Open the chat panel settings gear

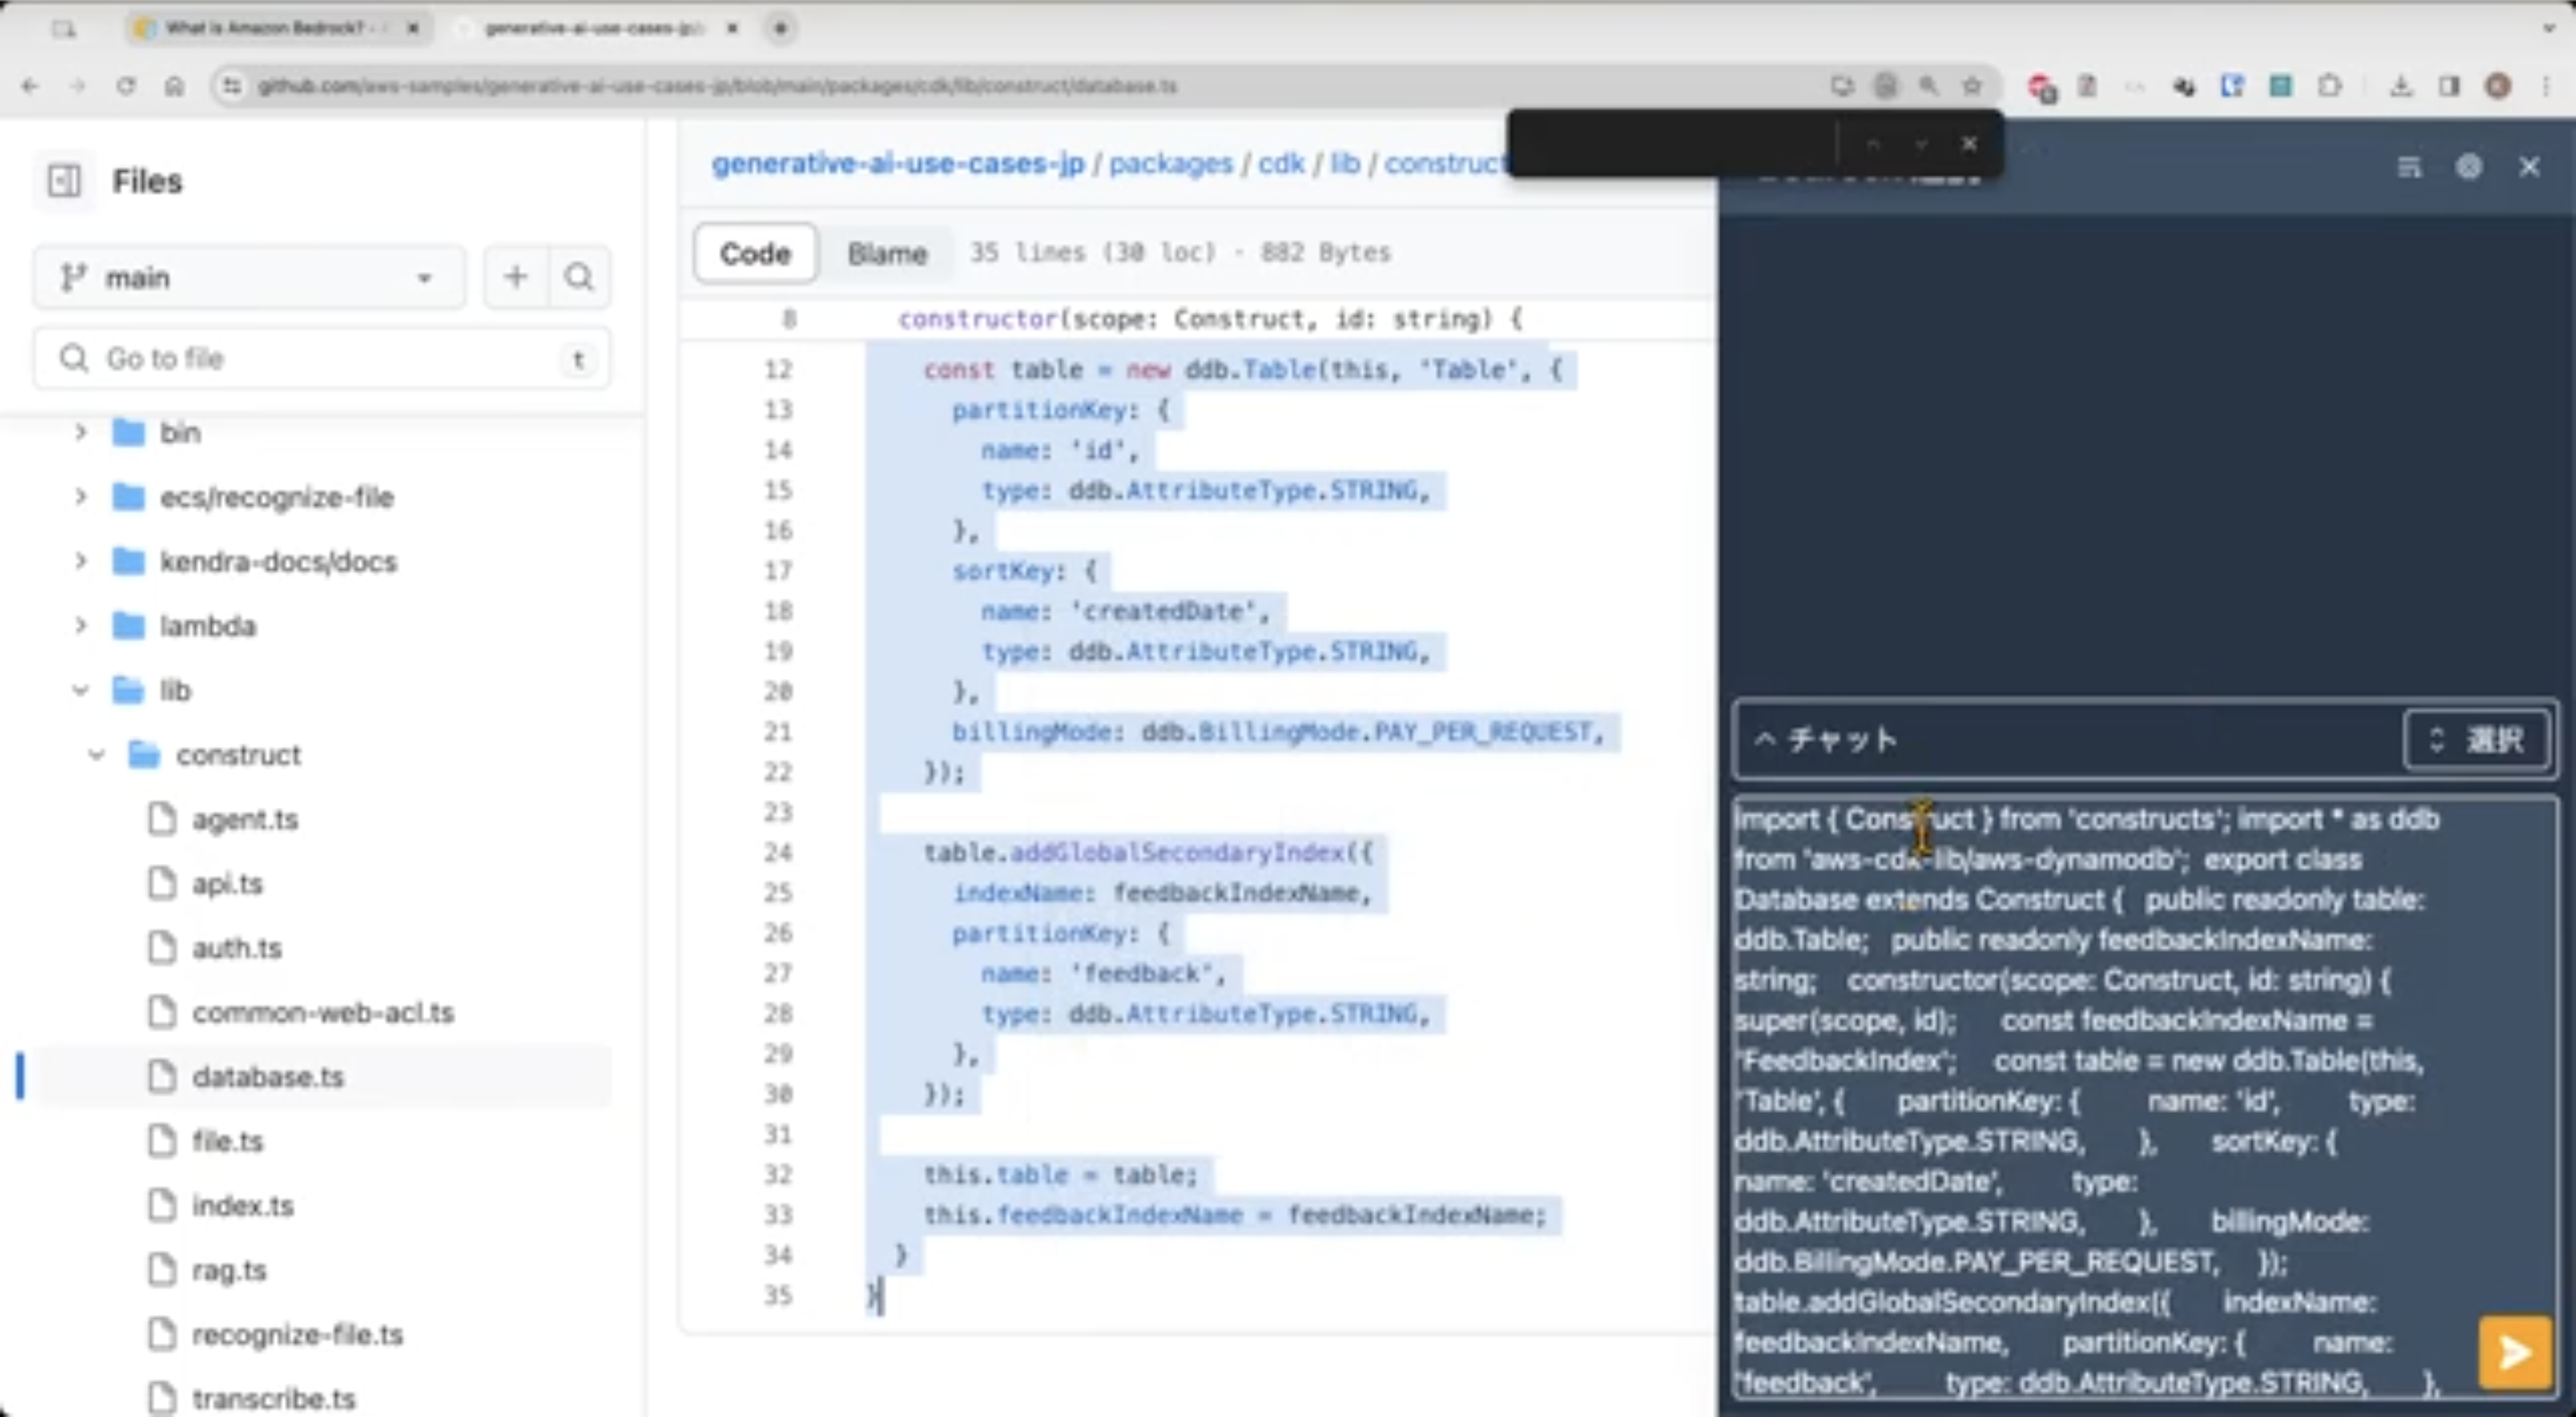click(x=2470, y=166)
